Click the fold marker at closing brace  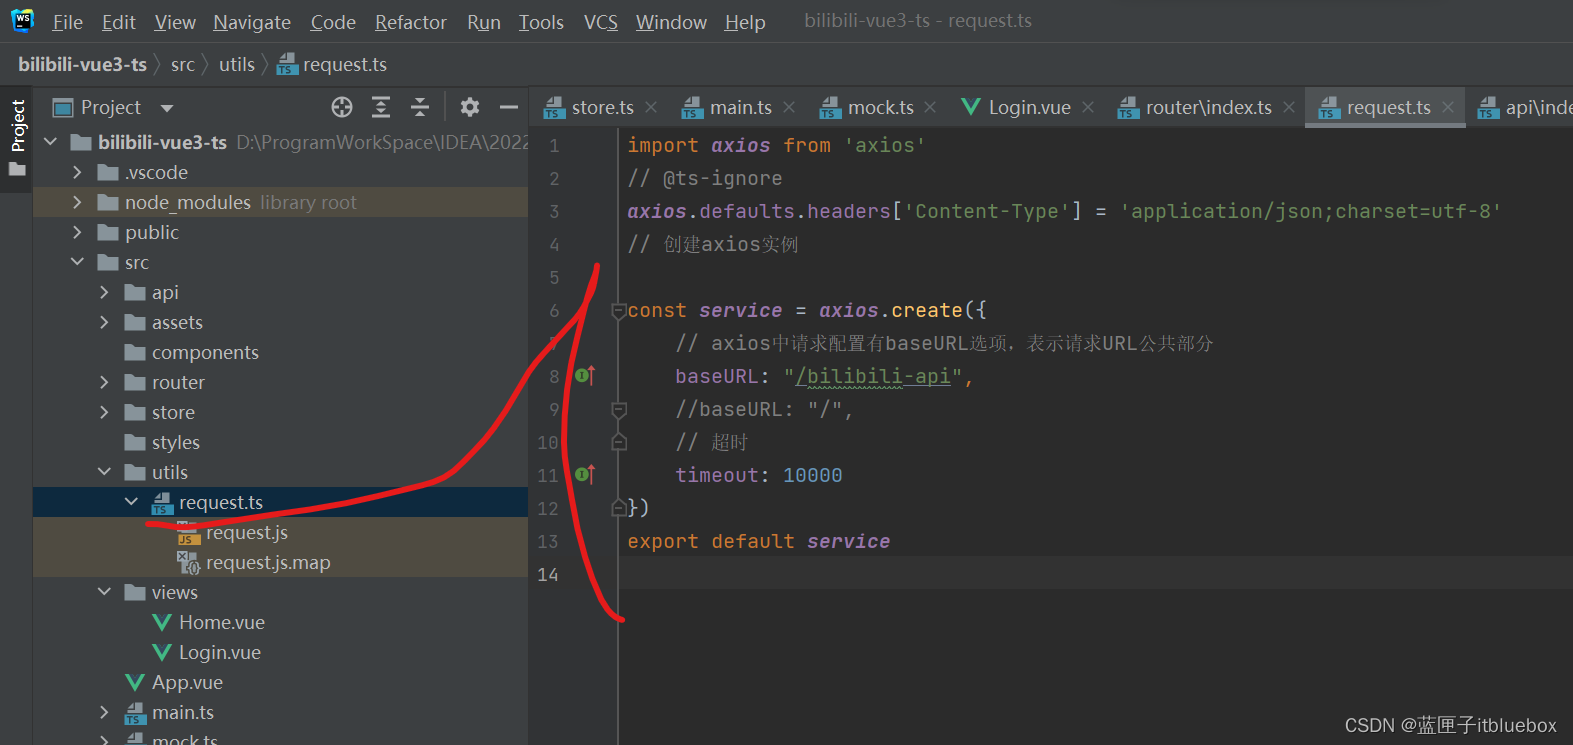tap(619, 508)
